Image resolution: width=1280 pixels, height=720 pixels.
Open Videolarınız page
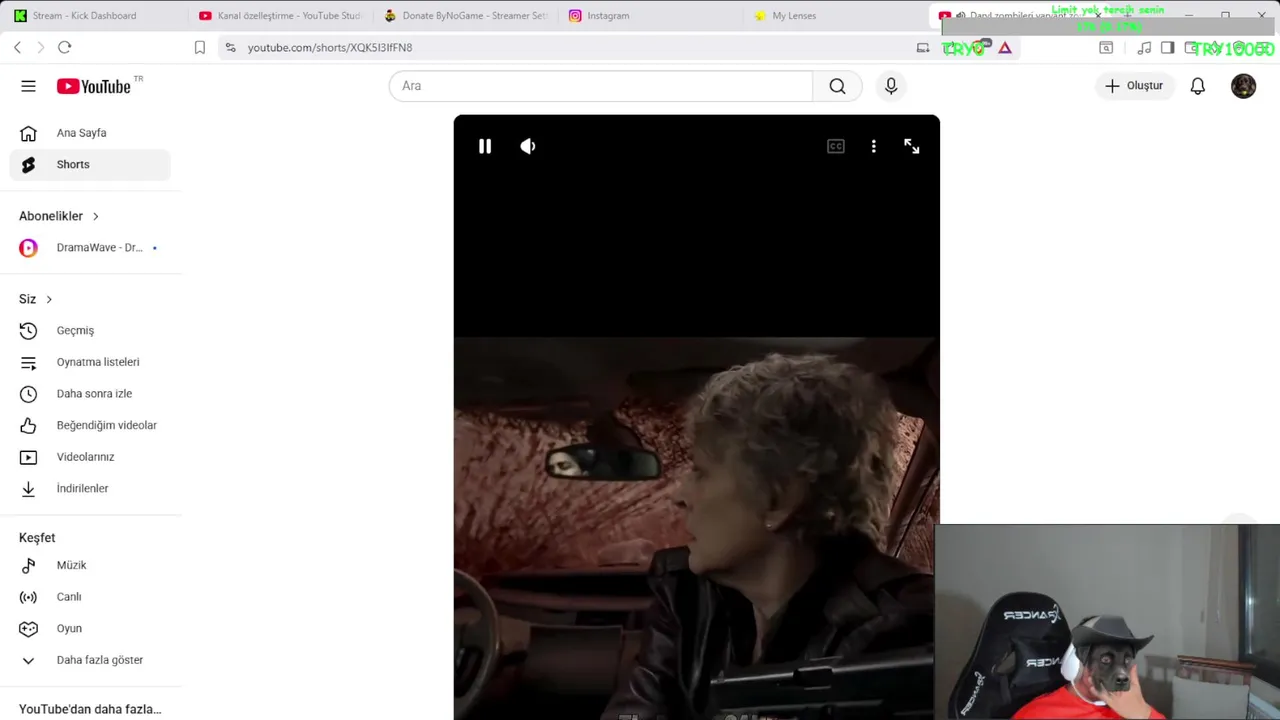click(90, 457)
